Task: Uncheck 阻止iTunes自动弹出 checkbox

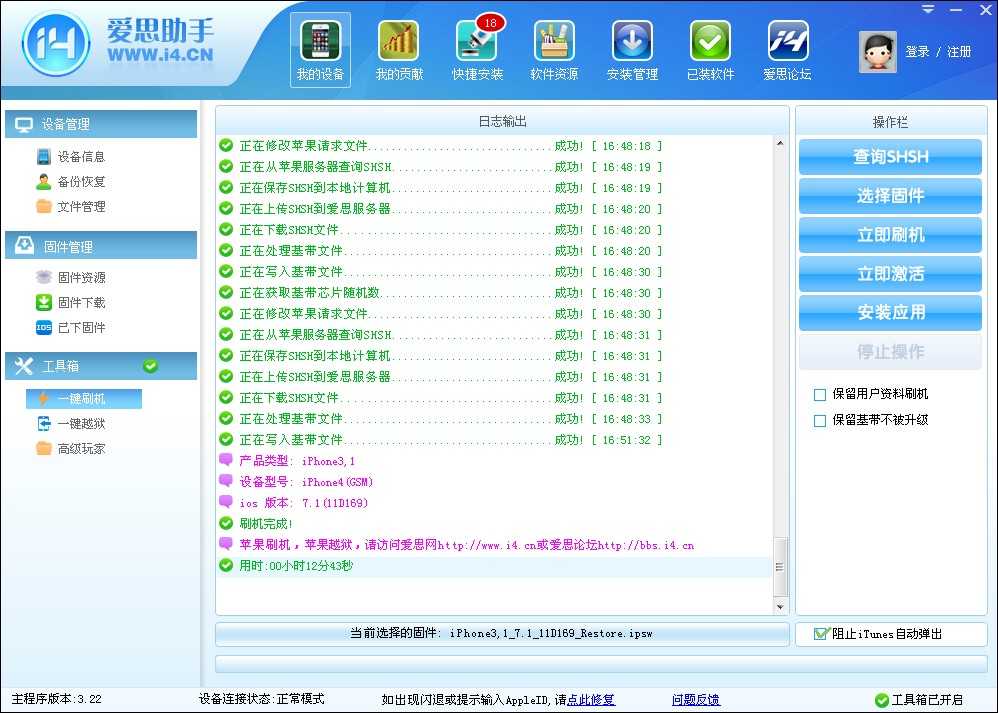Action: click(821, 633)
